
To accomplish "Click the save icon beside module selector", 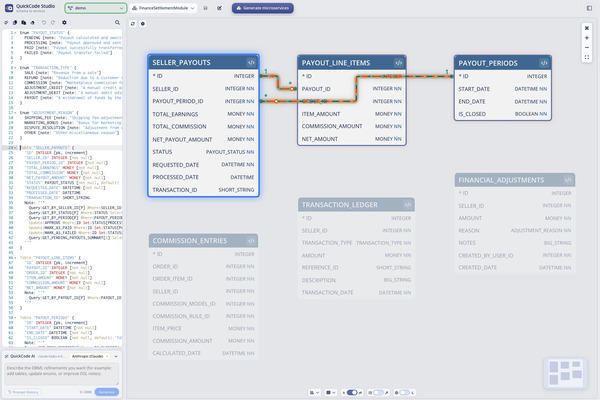I will [x=205, y=8].
